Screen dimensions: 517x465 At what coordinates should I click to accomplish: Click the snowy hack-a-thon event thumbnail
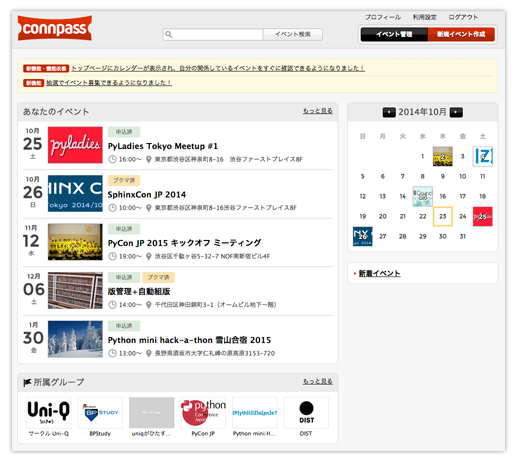click(75, 339)
